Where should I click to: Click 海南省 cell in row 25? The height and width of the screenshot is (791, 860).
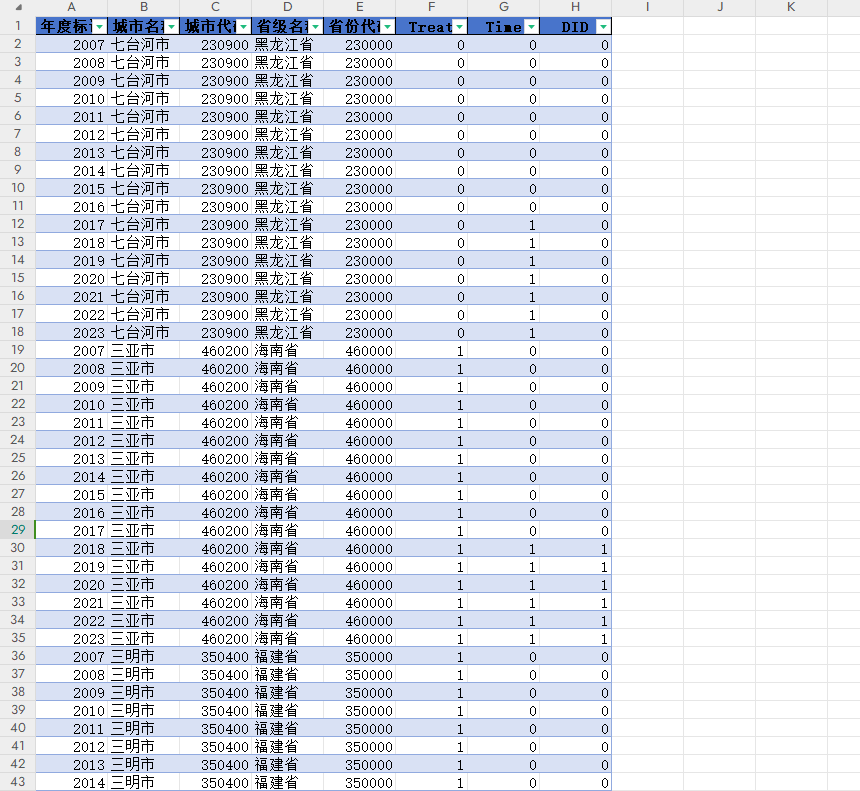287,459
